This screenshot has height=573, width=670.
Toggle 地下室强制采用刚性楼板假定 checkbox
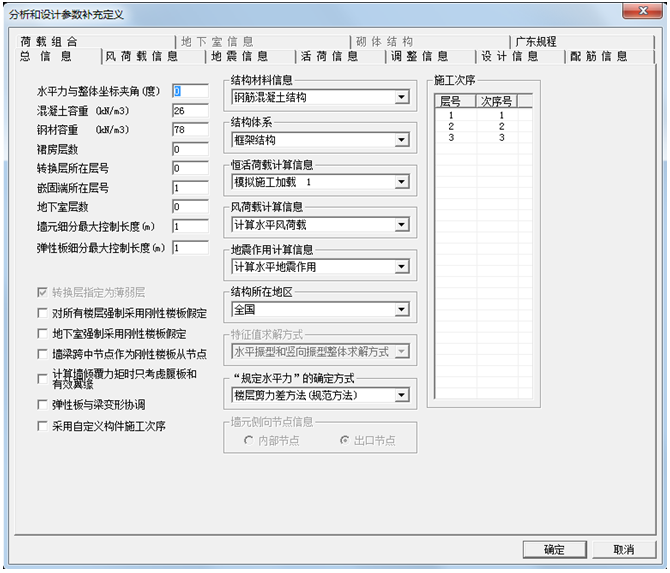click(41, 333)
